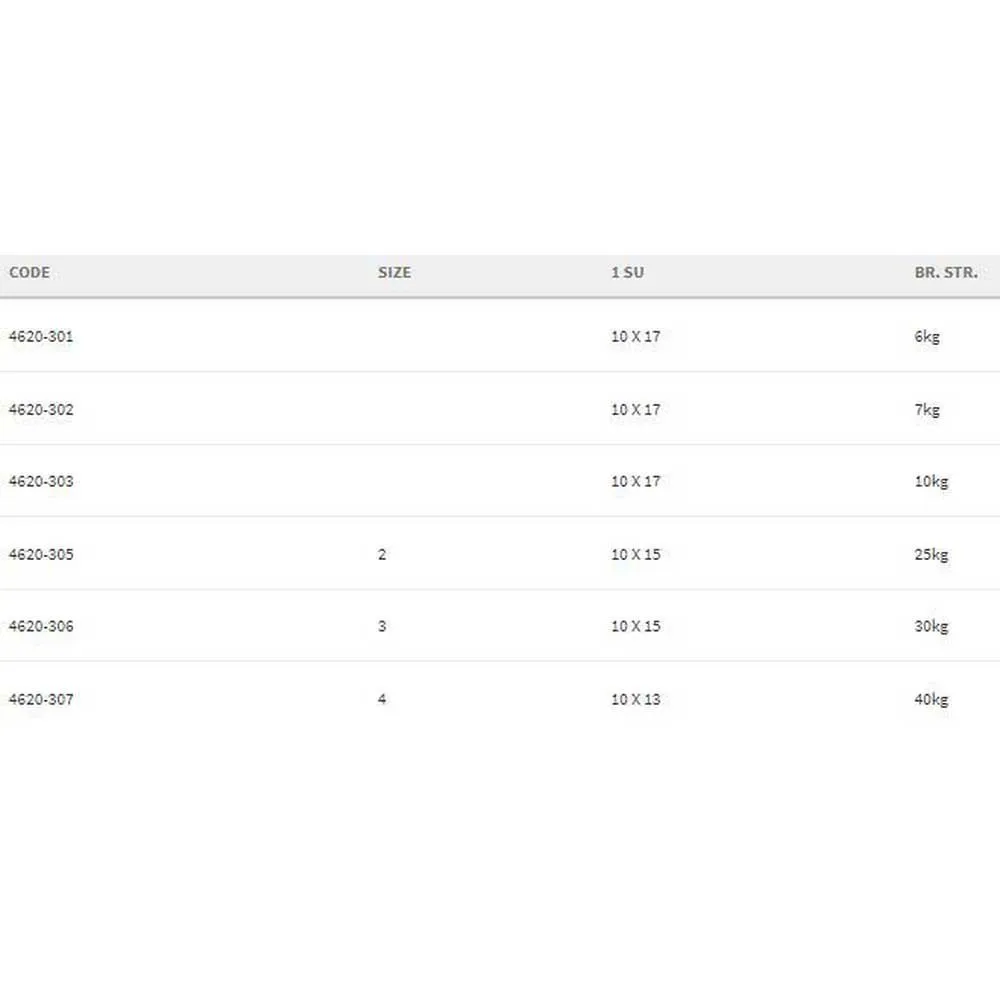The width and height of the screenshot is (1000, 1000).
Task: Click the 10 X 13 pack quantity cell
Action: click(x=636, y=699)
